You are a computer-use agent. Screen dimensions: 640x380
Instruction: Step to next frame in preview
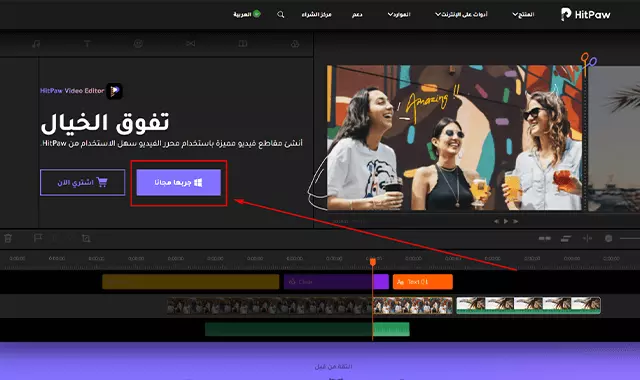tap(516, 221)
